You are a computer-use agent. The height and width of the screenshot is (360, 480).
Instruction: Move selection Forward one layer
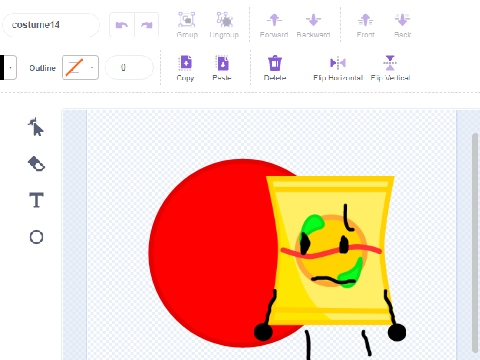click(x=274, y=25)
